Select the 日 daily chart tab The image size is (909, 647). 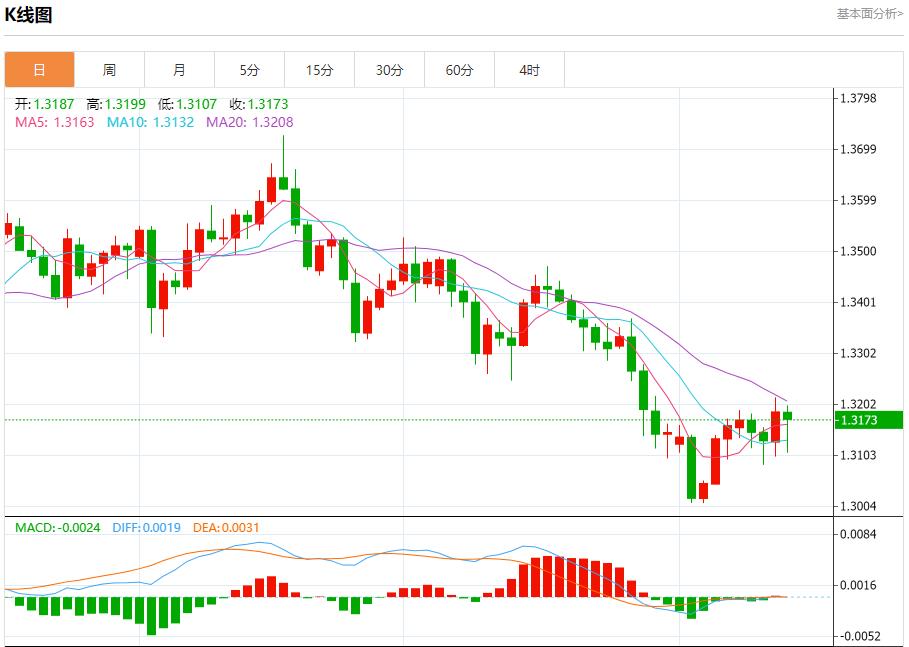click(x=39, y=70)
